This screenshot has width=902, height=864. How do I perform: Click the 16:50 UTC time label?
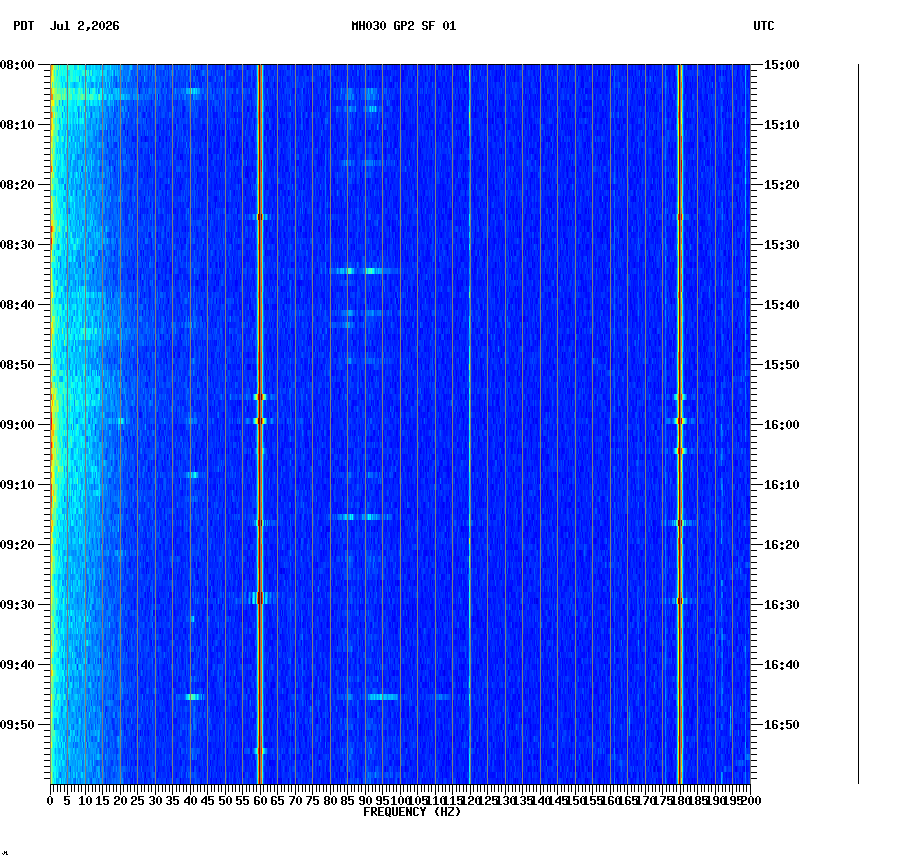(782, 725)
